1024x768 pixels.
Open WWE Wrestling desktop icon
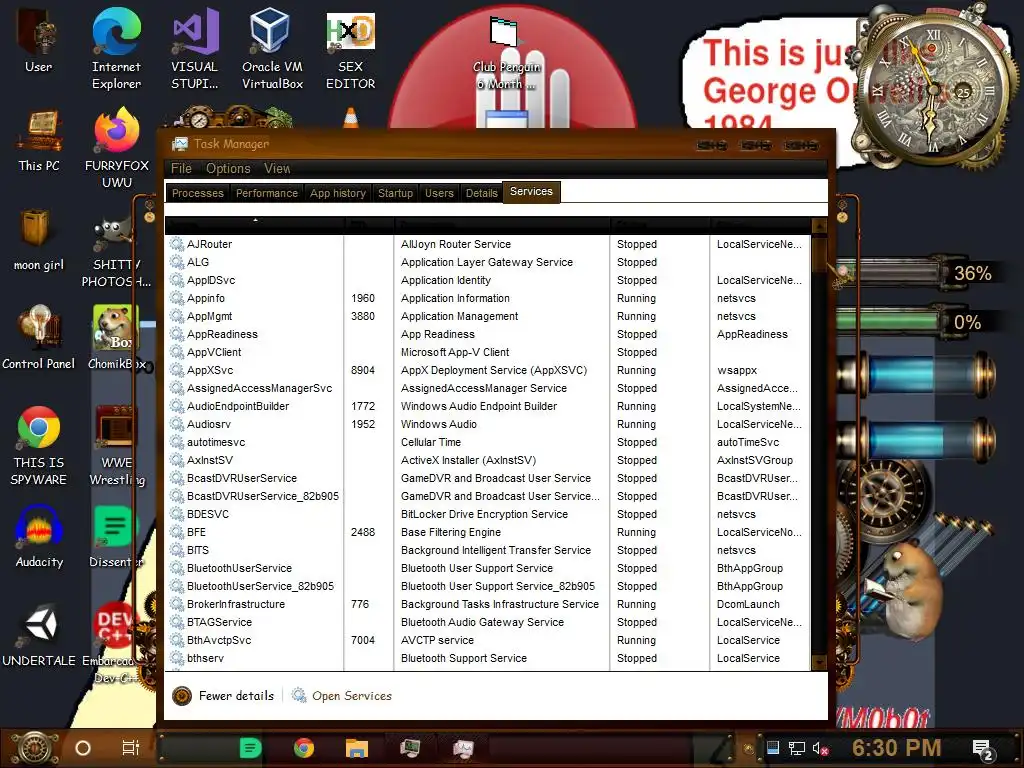point(116,447)
